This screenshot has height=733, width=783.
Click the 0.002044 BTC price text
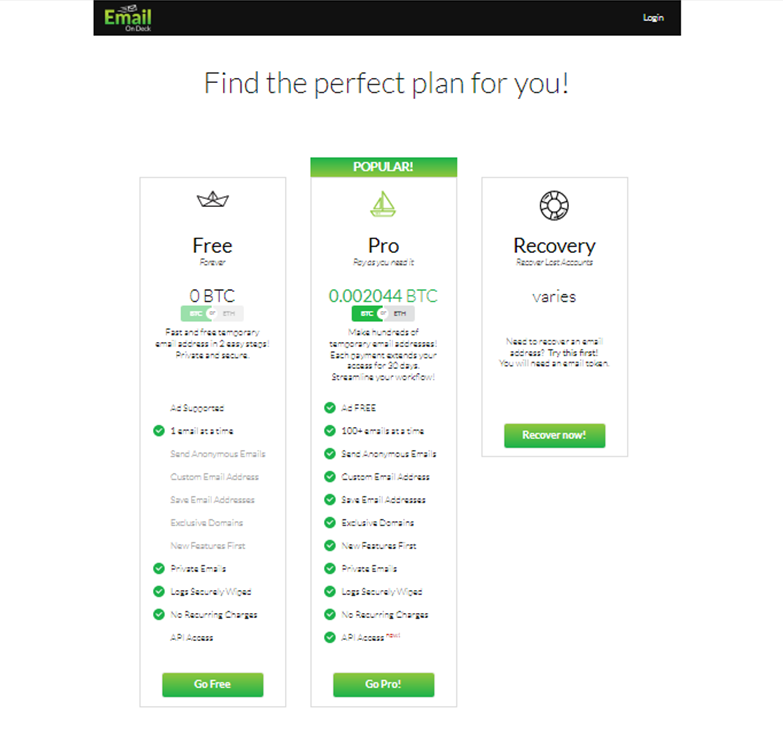tap(383, 296)
